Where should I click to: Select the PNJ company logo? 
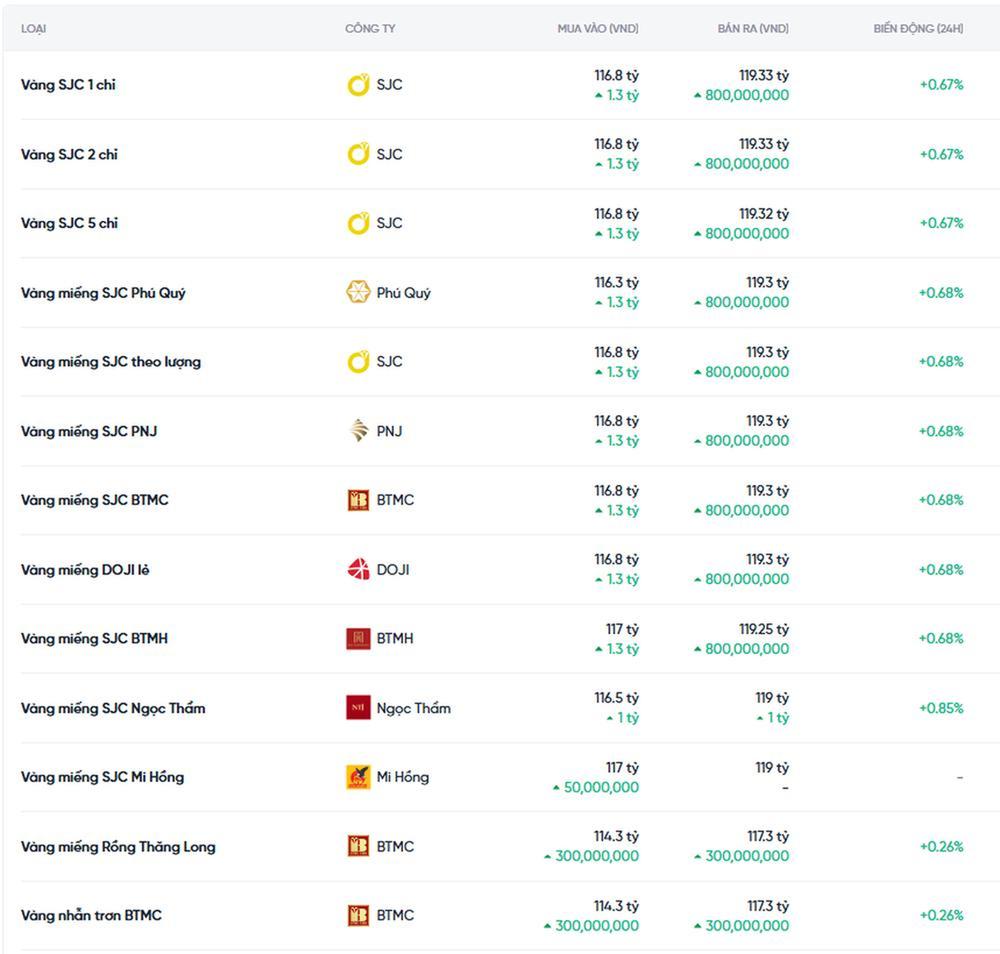click(x=358, y=431)
